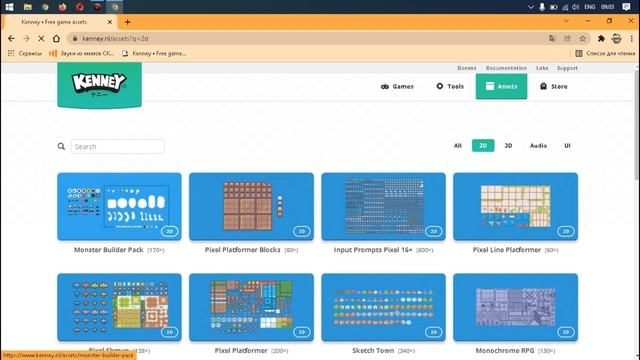Select the 3D filter

click(508, 146)
